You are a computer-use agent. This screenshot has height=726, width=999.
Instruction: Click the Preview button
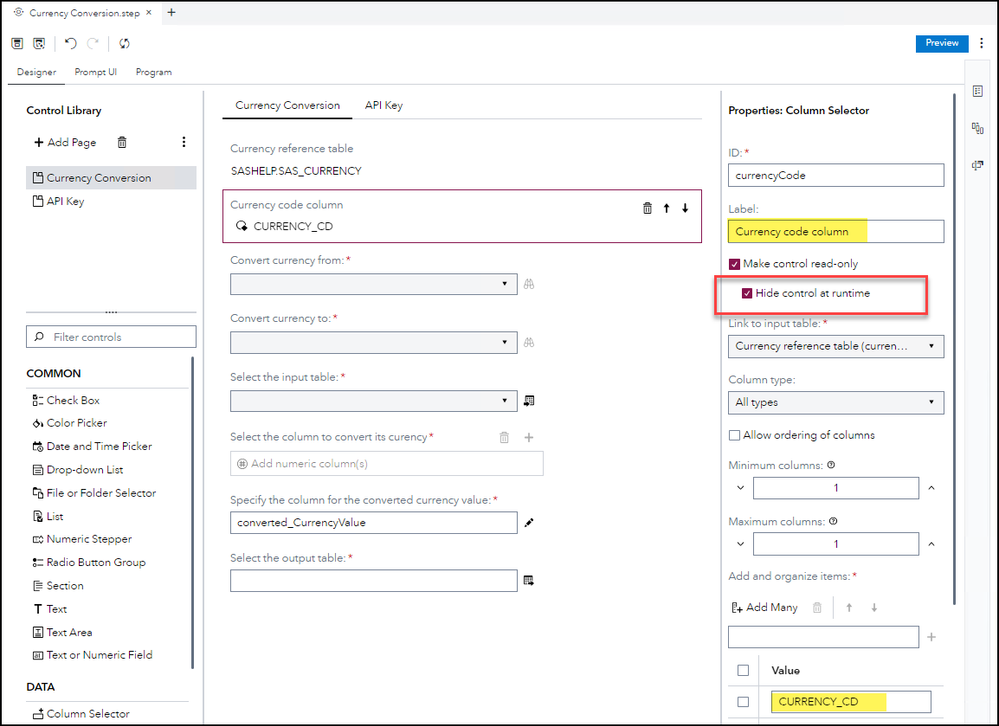(x=941, y=43)
